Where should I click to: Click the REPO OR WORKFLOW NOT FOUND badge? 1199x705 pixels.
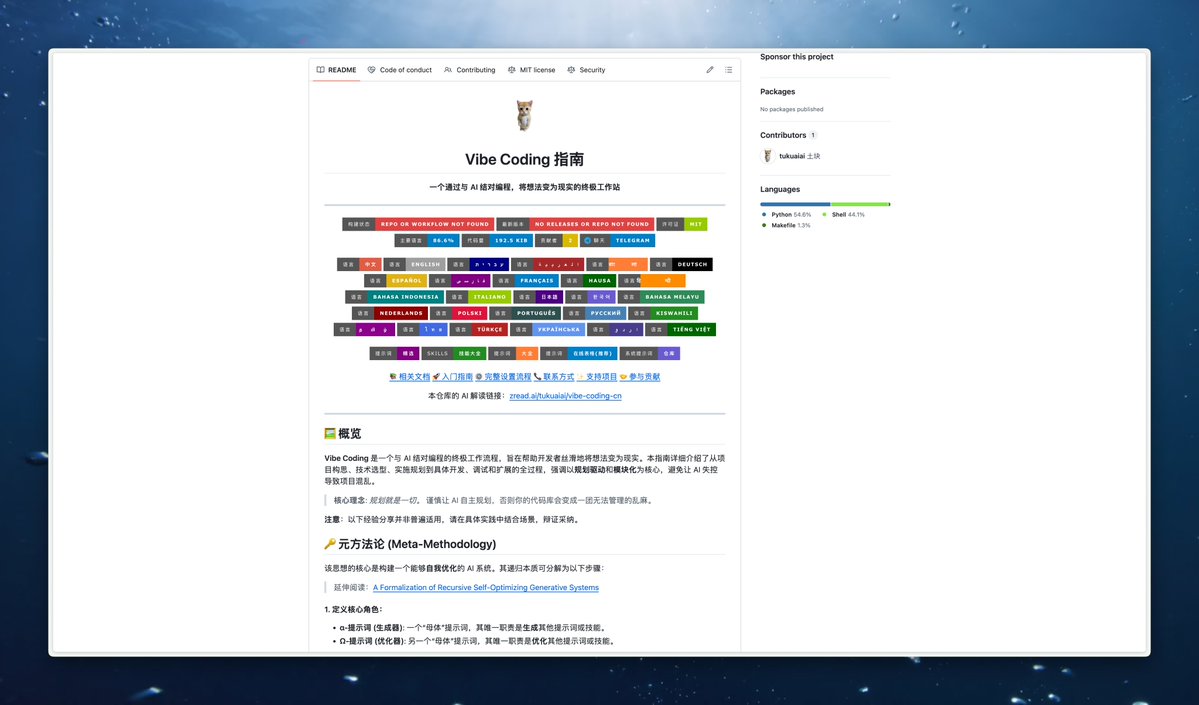(418, 224)
